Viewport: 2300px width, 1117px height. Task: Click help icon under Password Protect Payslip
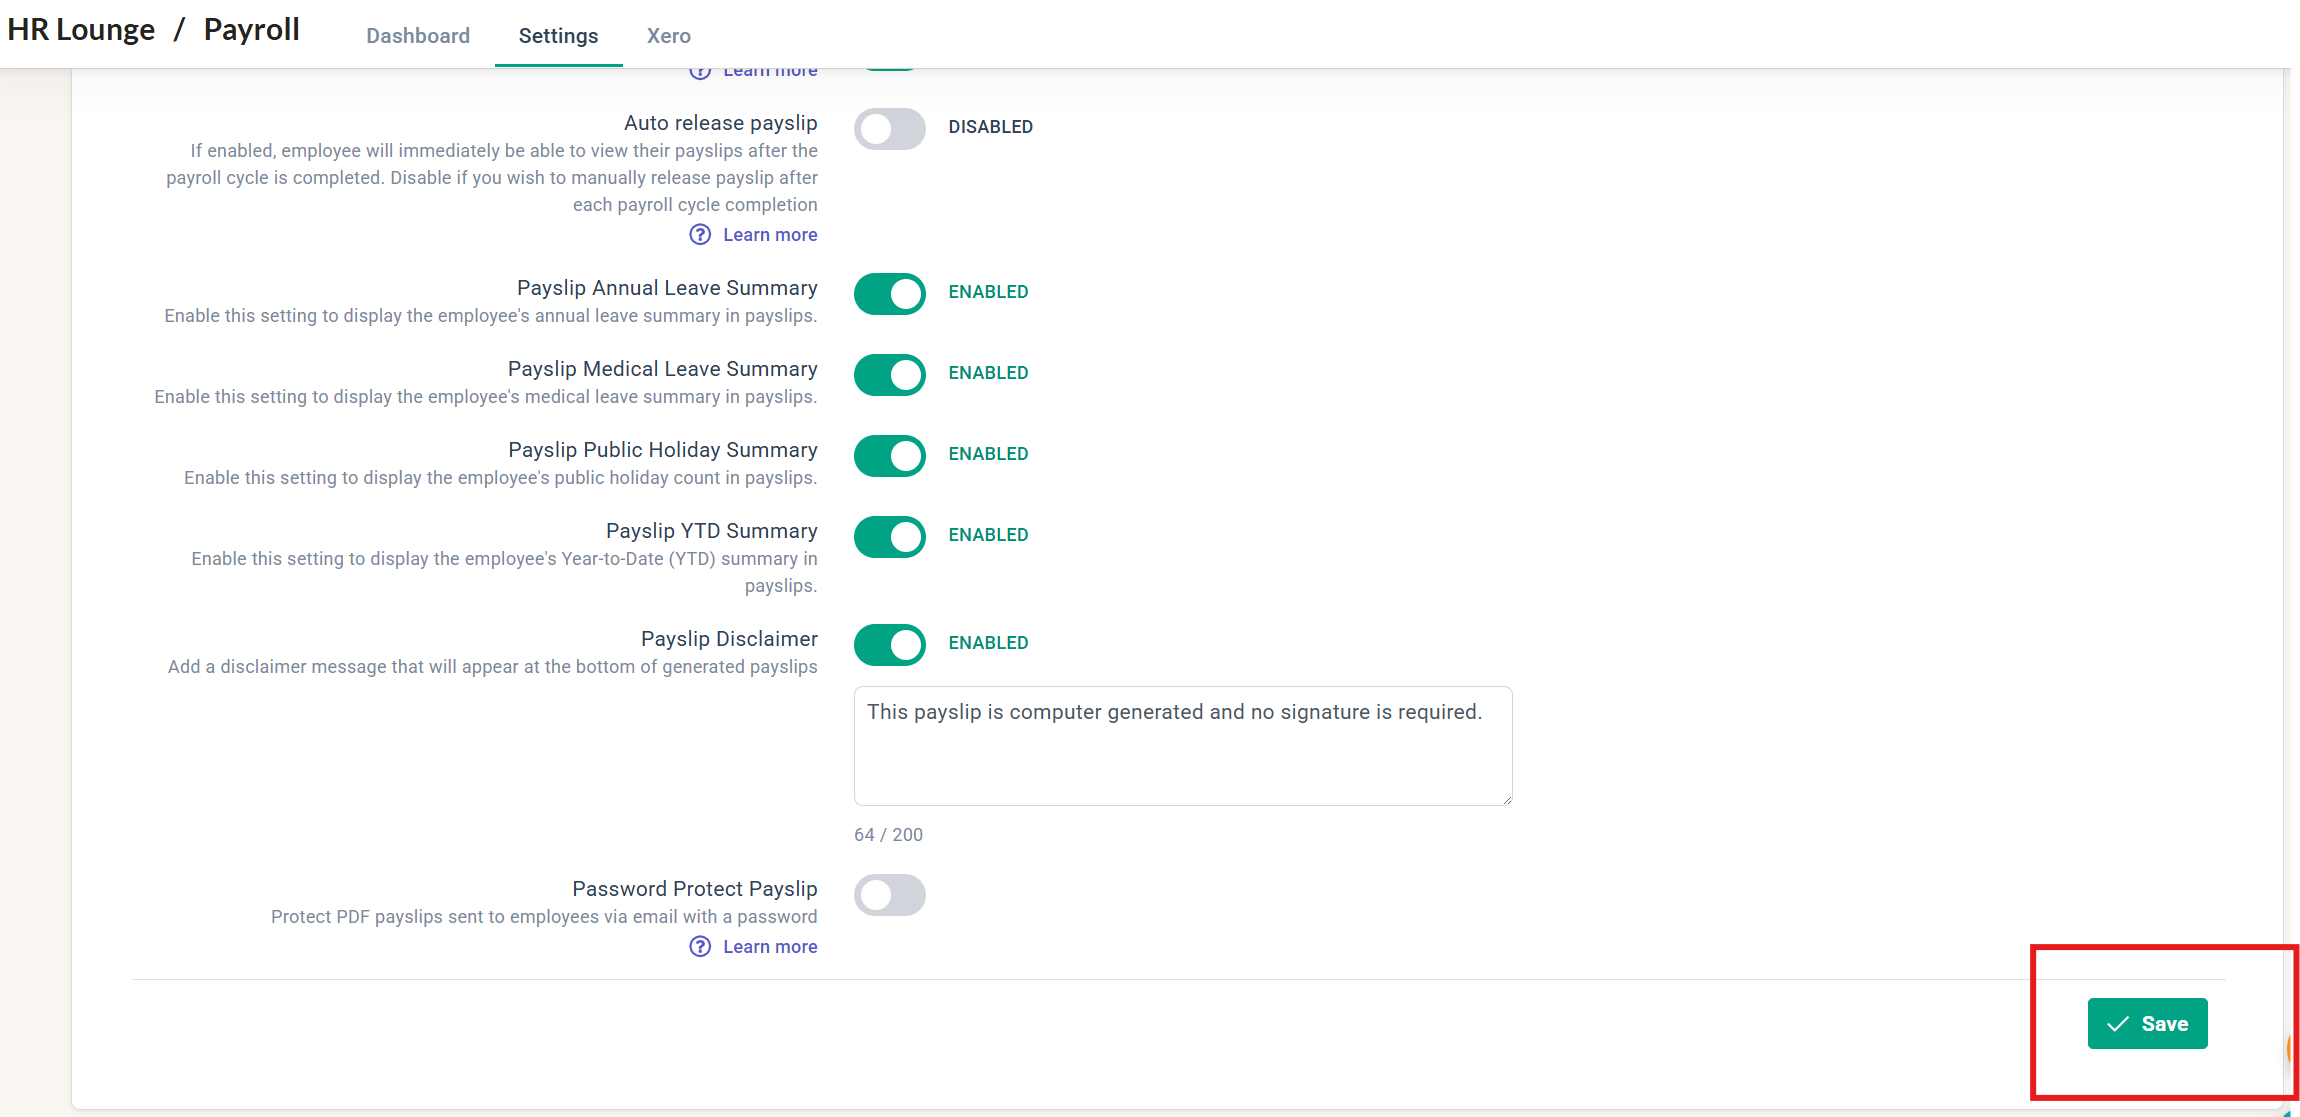pos(700,946)
